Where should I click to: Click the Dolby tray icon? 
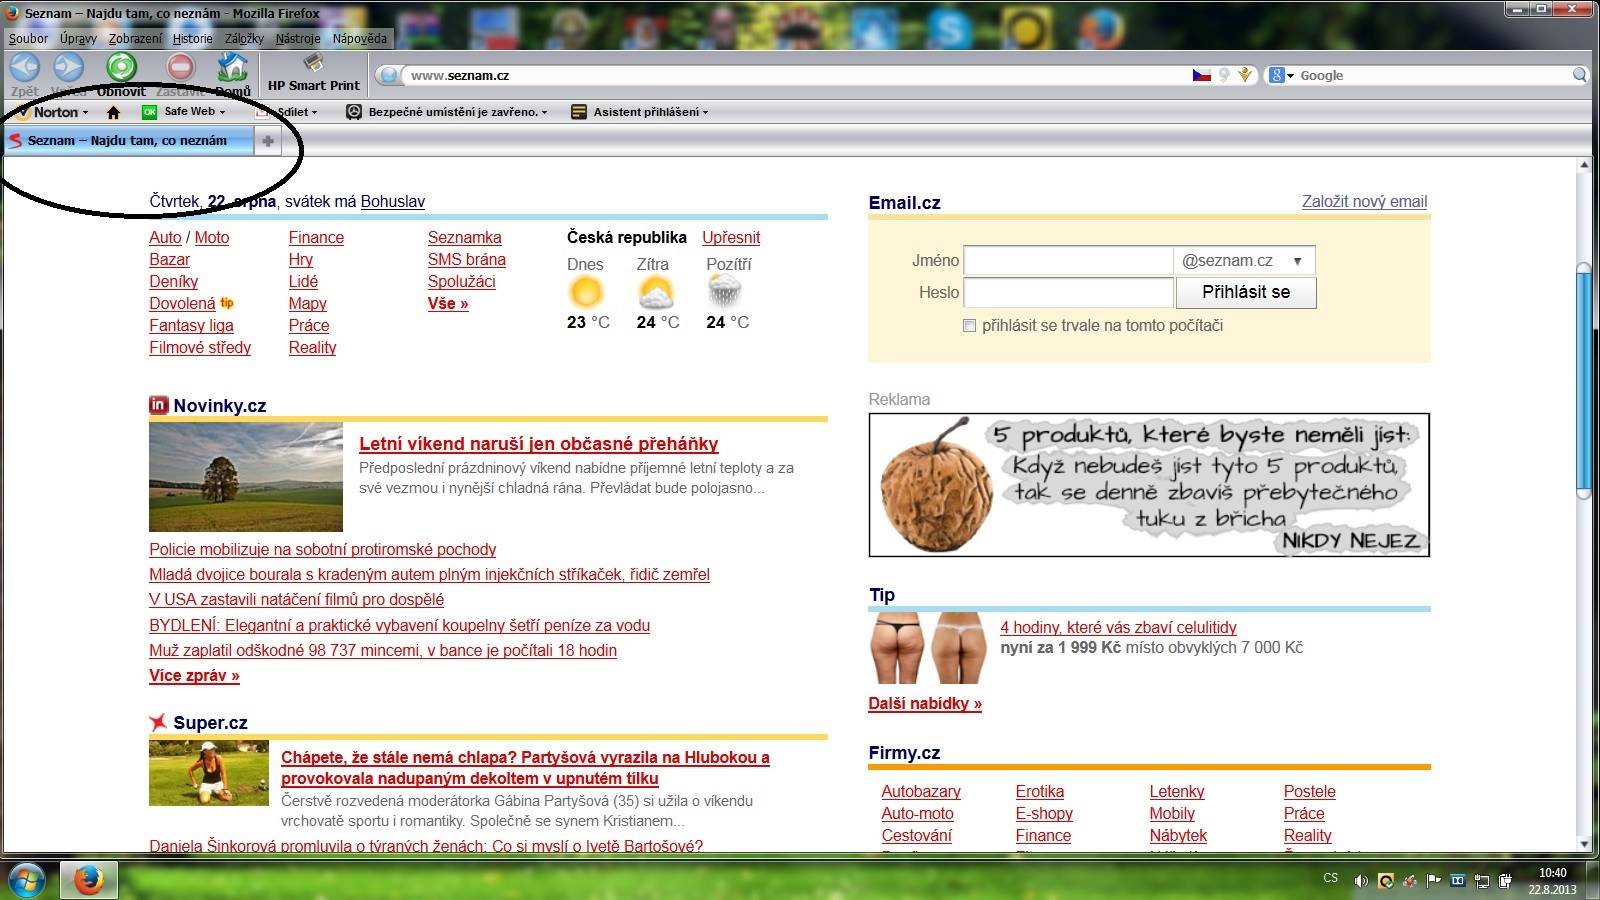(1457, 881)
